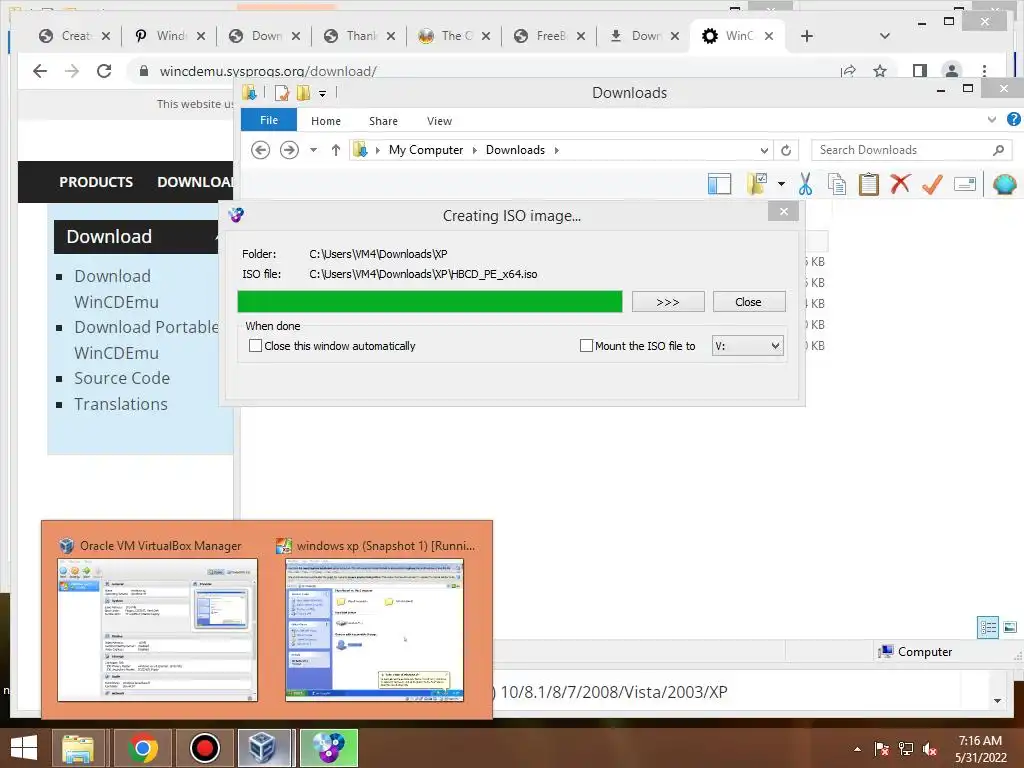Viewport: 1024px width, 768px height.
Task: Expand the address bar history dropdown
Action: (764, 150)
